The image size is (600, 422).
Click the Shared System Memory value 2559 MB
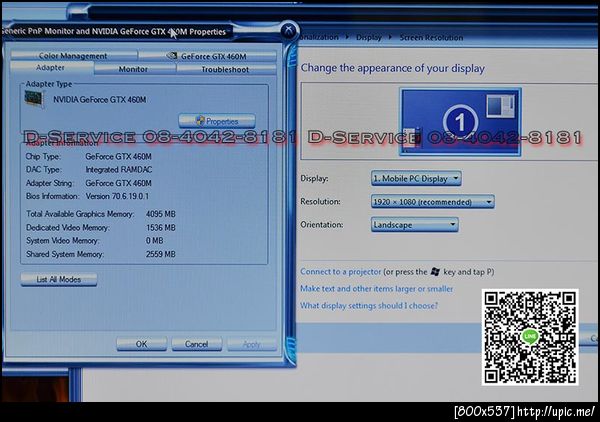pyautogui.click(x=161, y=254)
